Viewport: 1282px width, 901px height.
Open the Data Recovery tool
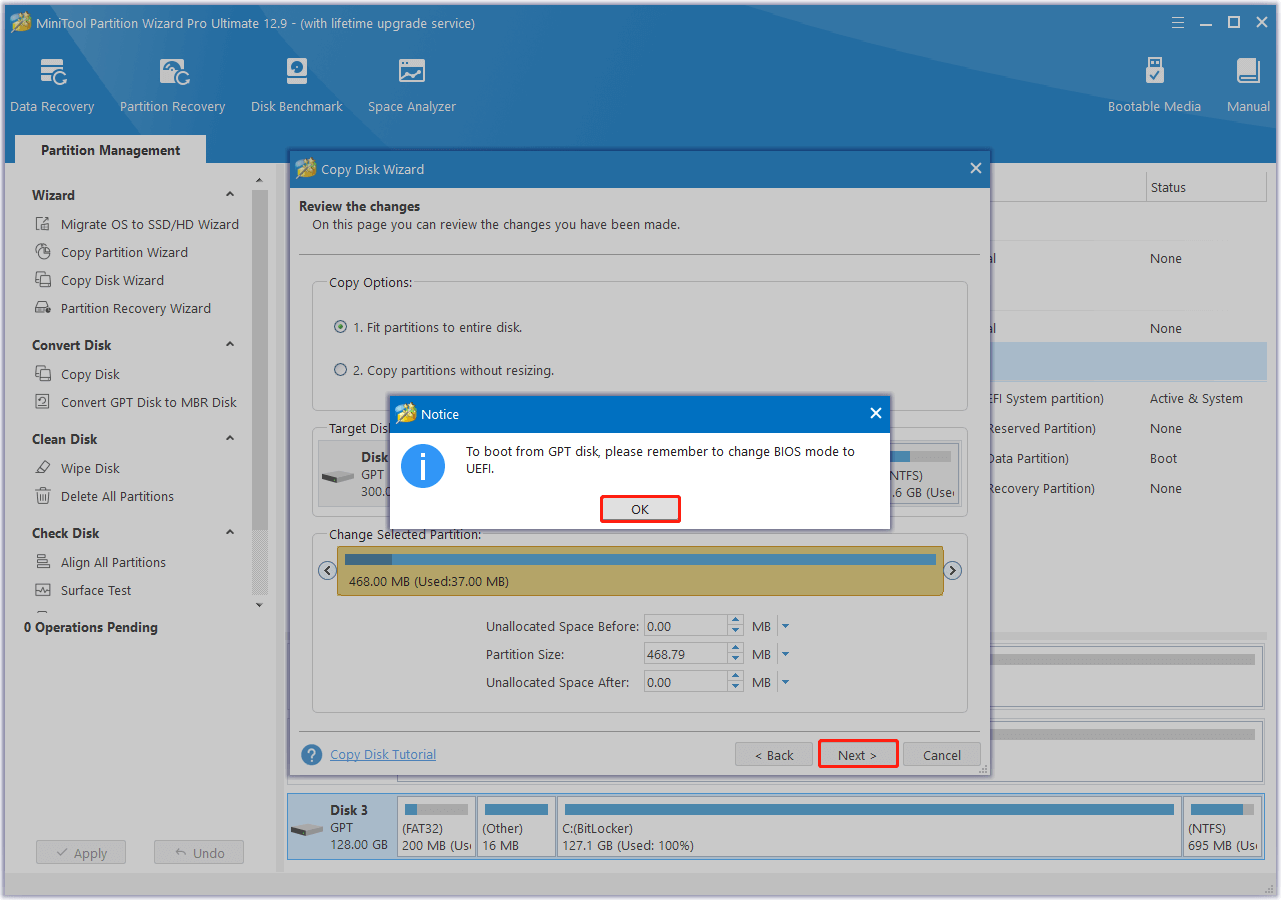tap(52, 86)
